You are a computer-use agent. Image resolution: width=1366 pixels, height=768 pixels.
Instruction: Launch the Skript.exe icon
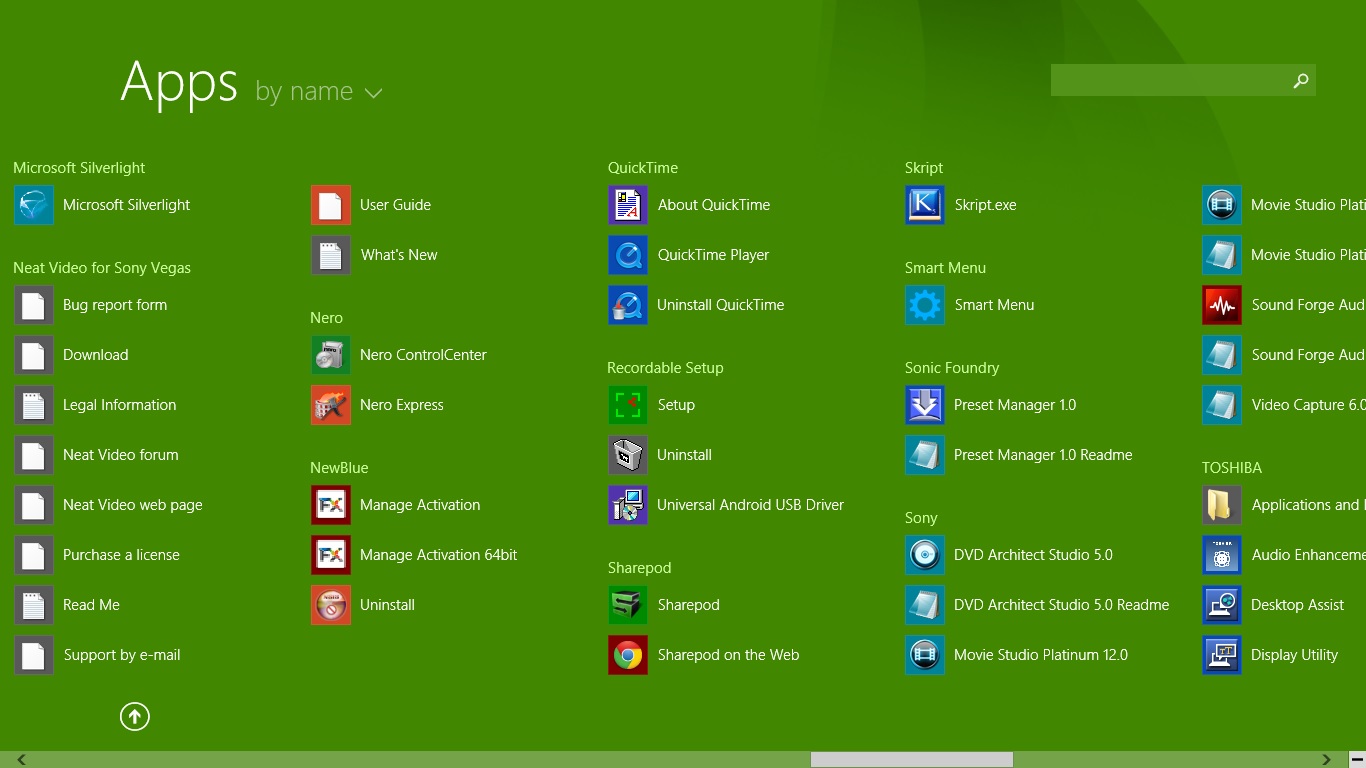[925, 205]
